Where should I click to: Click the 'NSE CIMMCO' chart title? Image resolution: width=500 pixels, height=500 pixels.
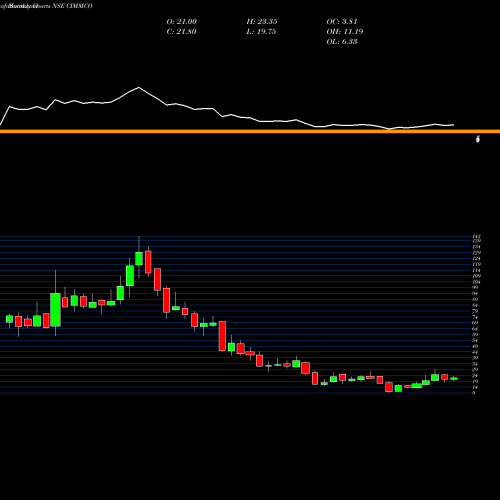tap(72, 6)
